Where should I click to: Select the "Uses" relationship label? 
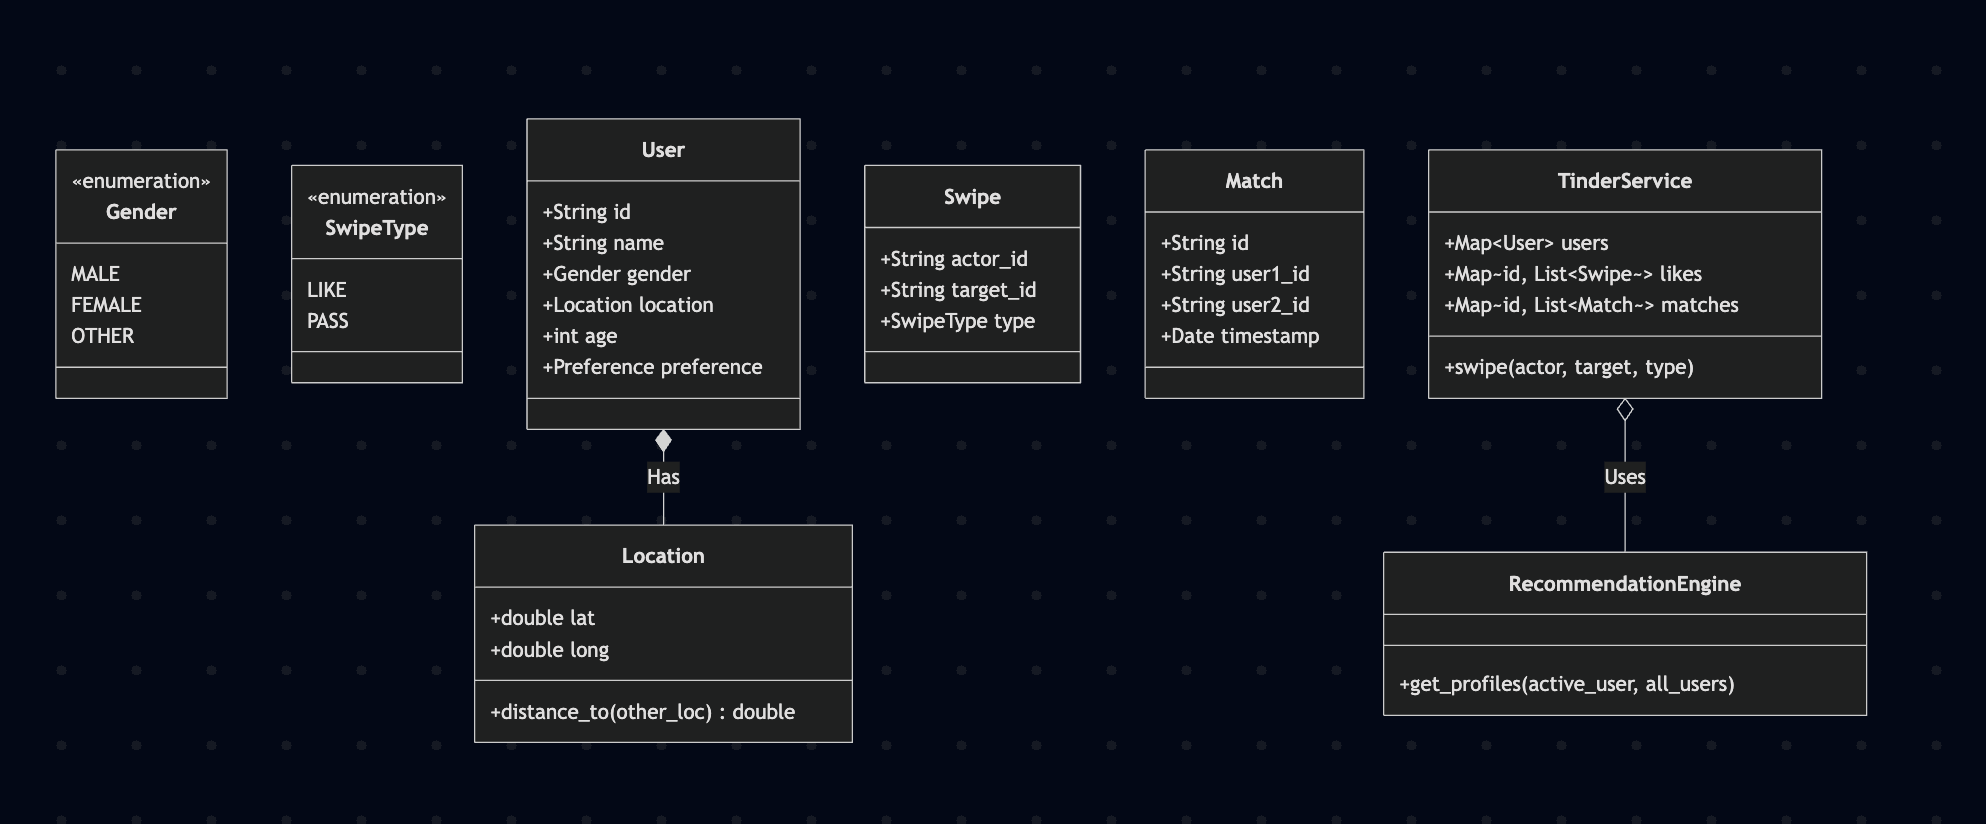1624,477
